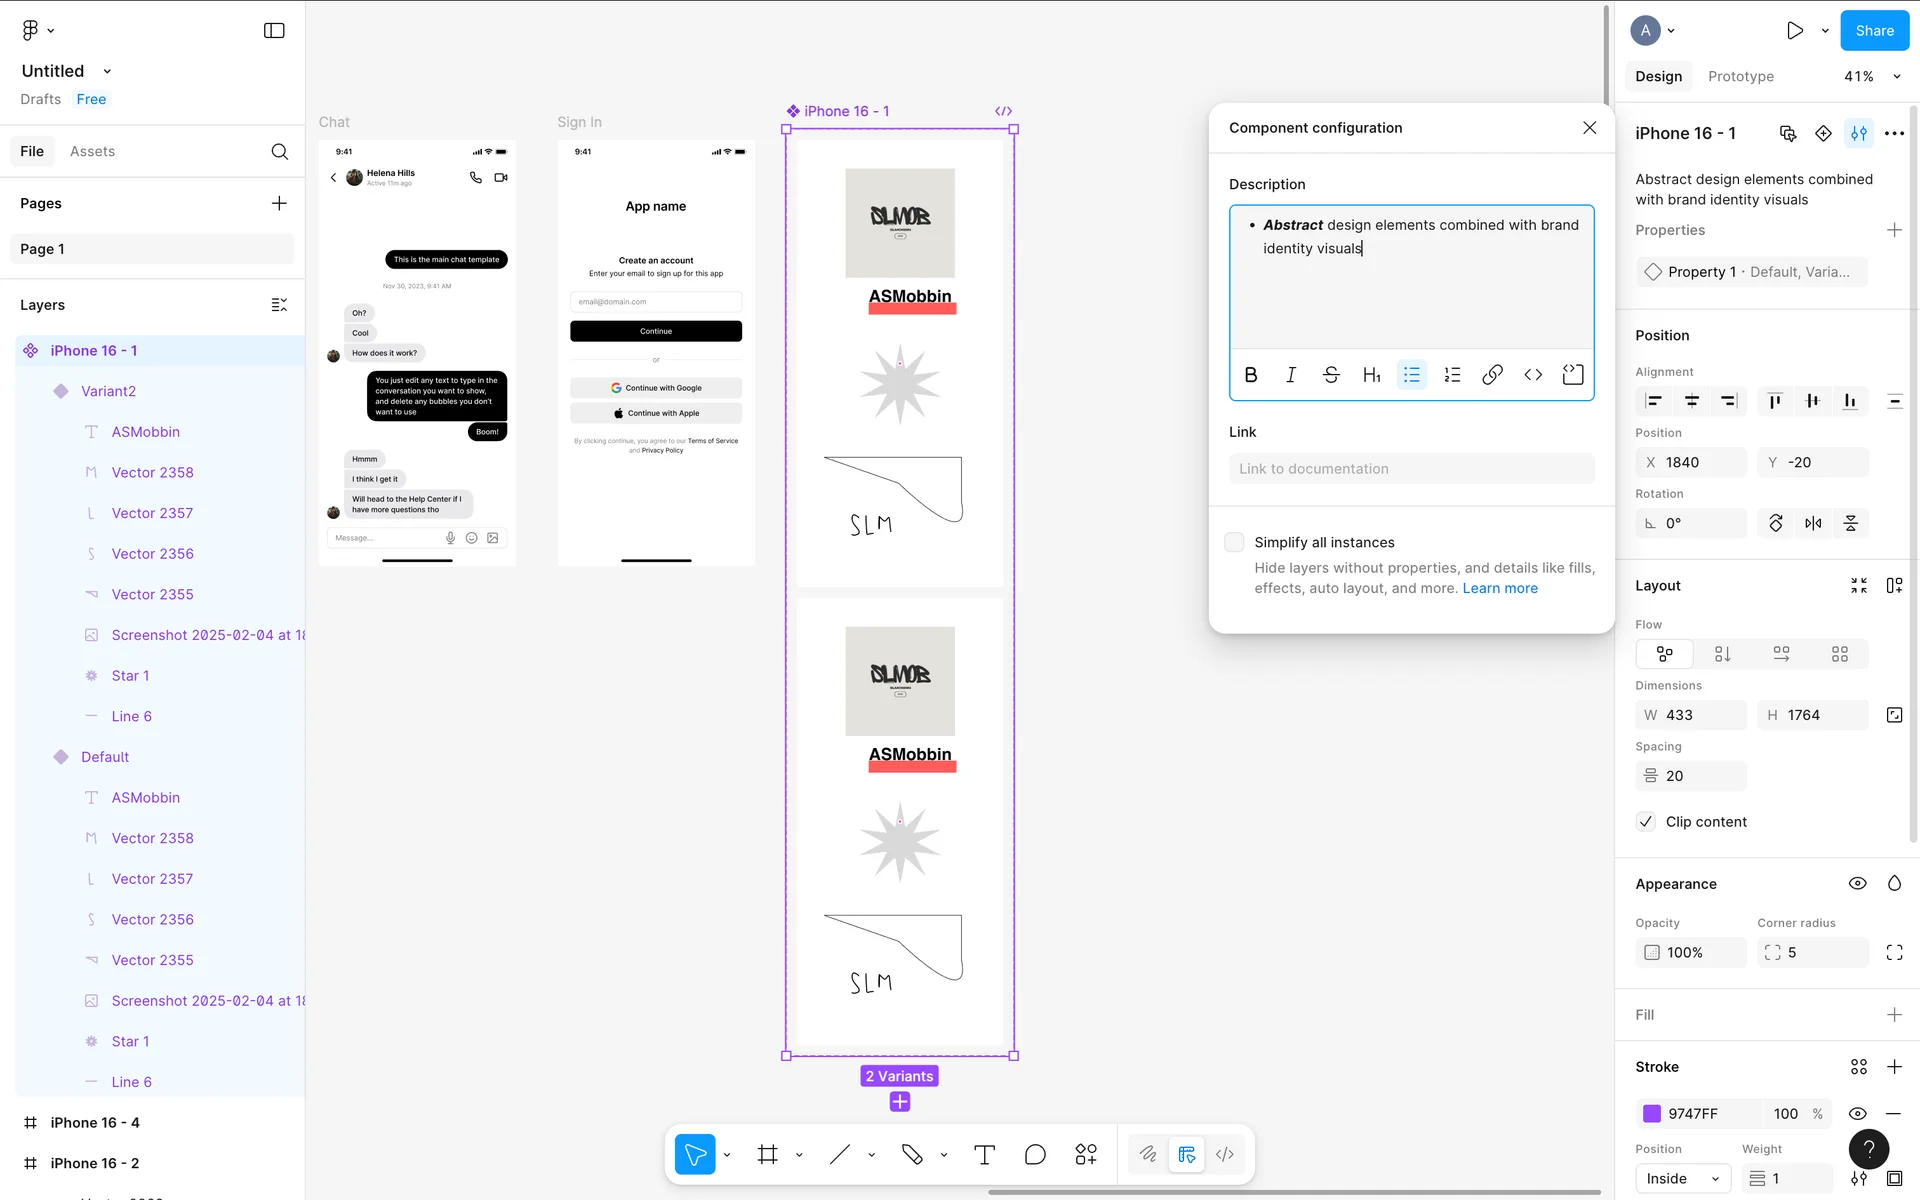Toggle the sidebar panel icon
1920x1200 pixels.
coord(274,31)
